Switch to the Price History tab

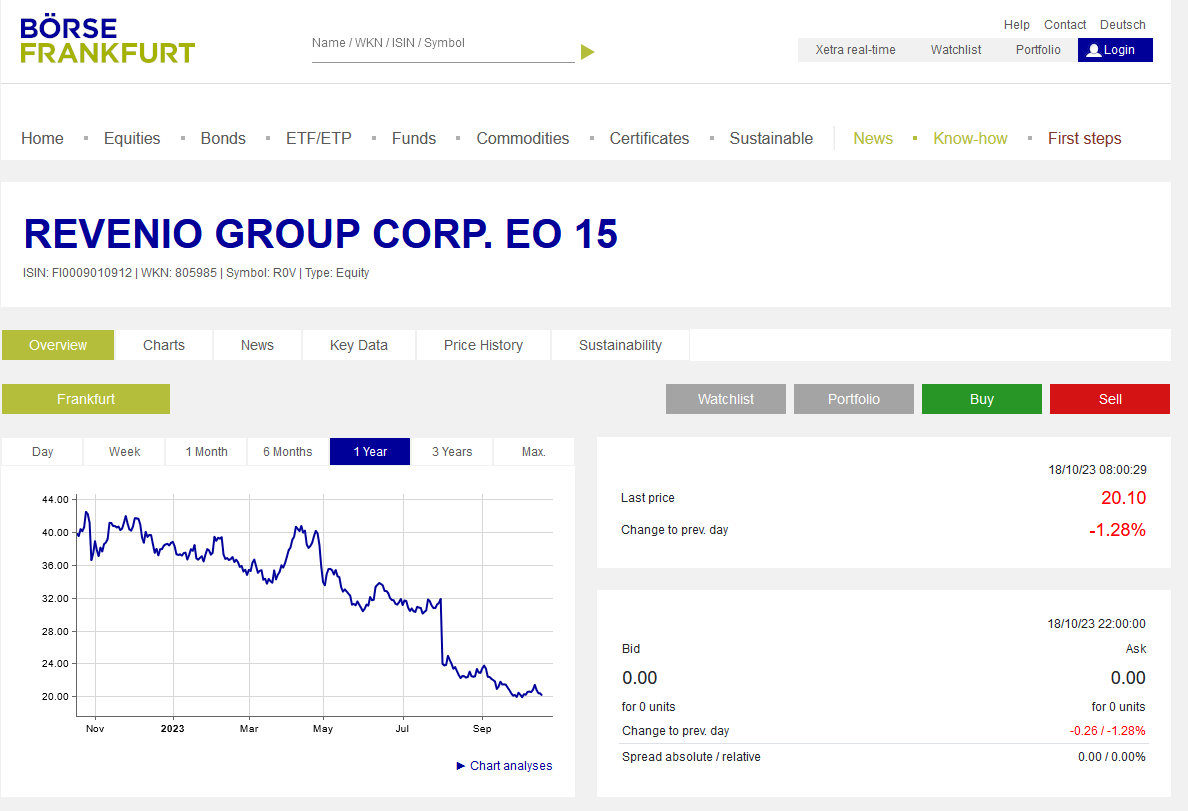pyautogui.click(x=483, y=345)
